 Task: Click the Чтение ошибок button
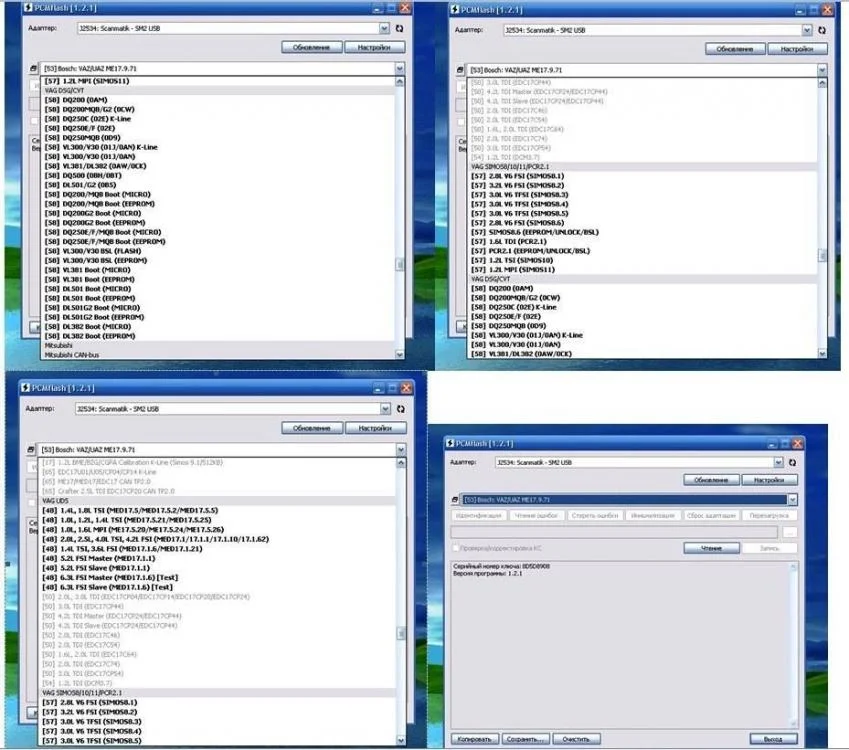coord(537,516)
